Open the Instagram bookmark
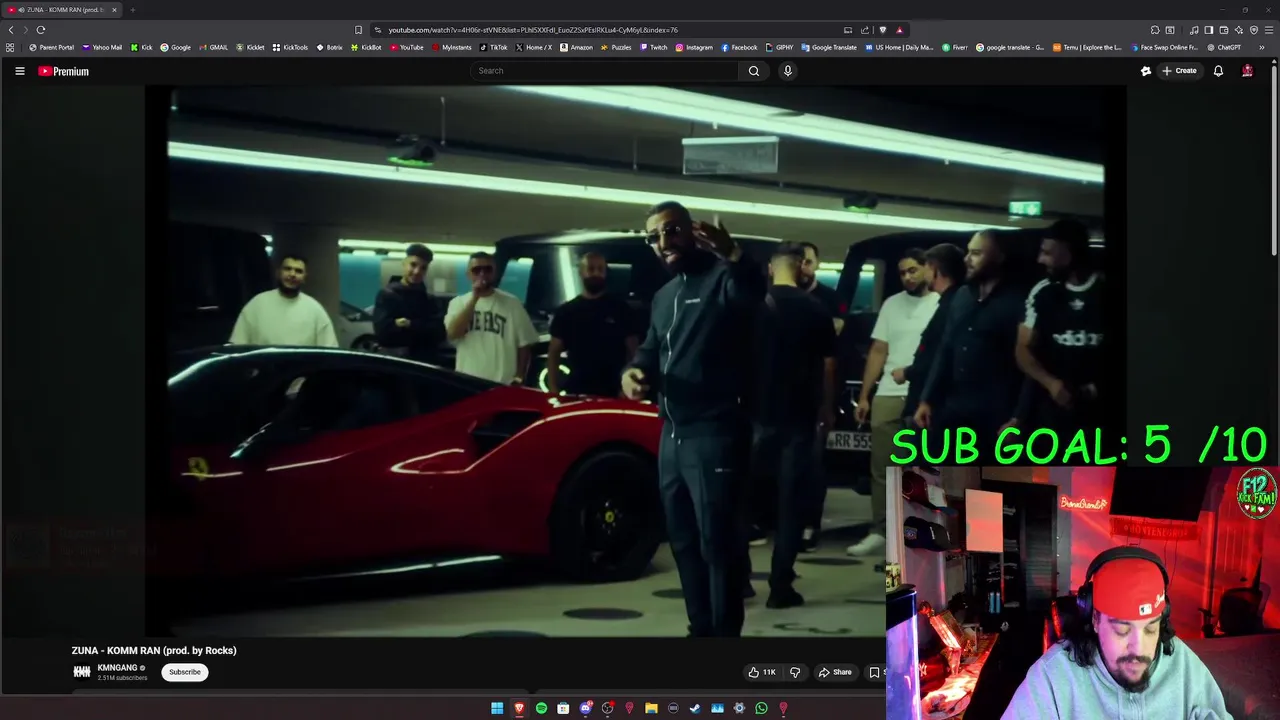 (694, 47)
